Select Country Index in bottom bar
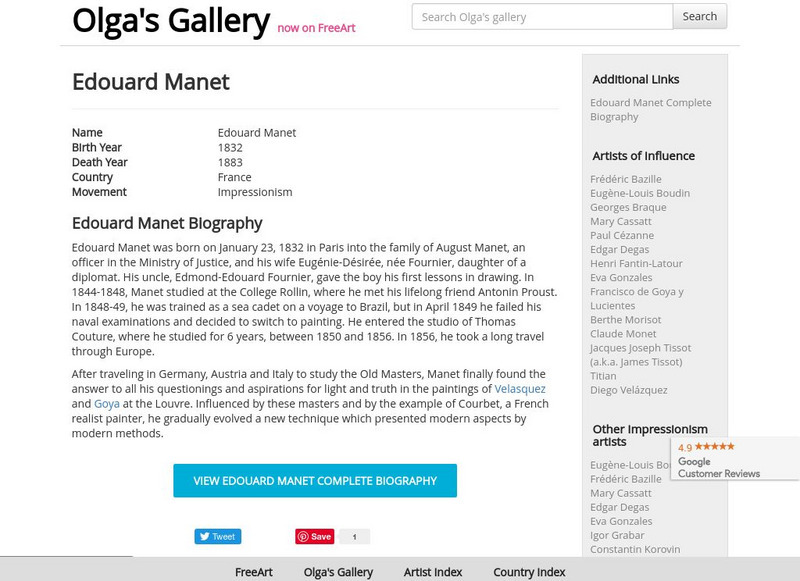 coord(529,572)
